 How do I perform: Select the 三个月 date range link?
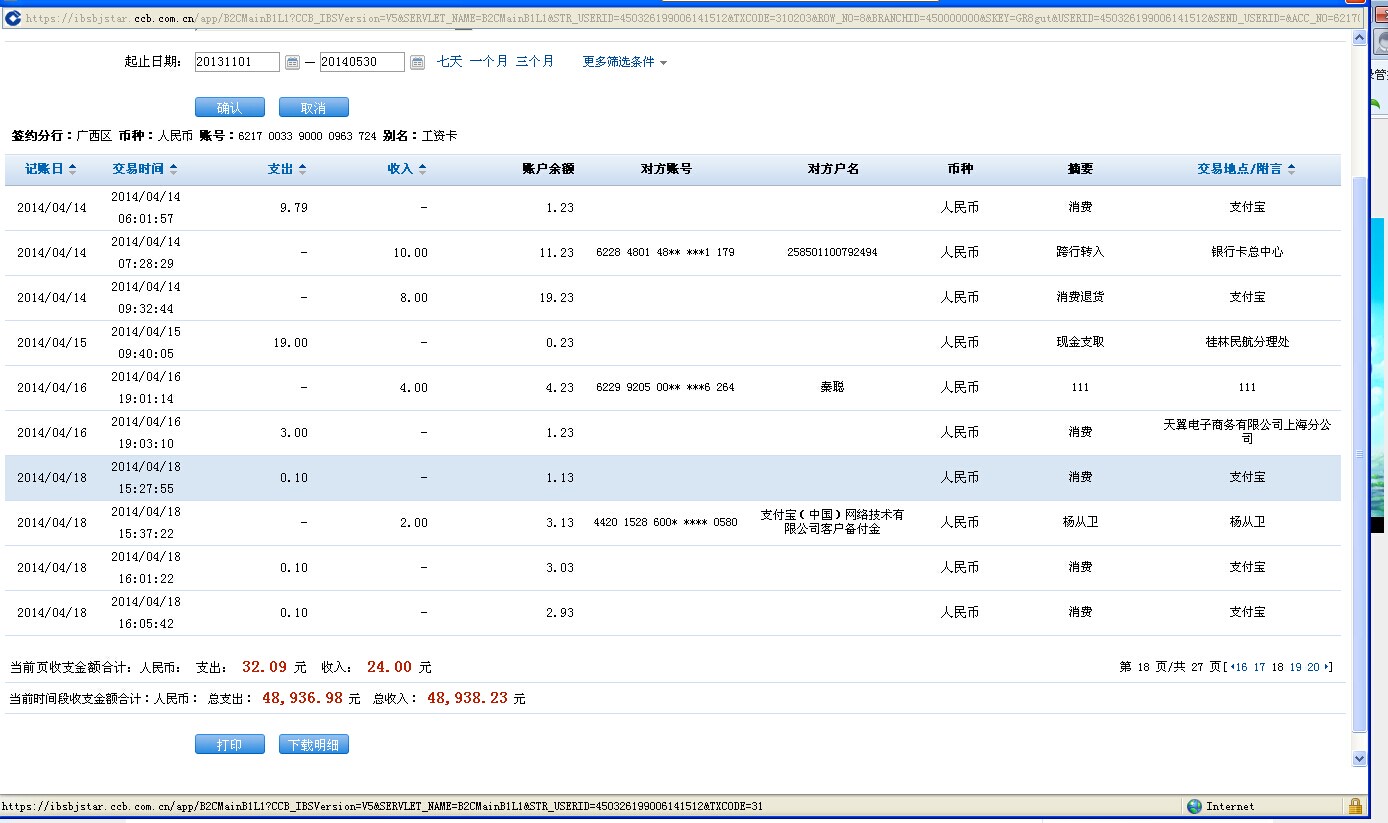click(534, 62)
